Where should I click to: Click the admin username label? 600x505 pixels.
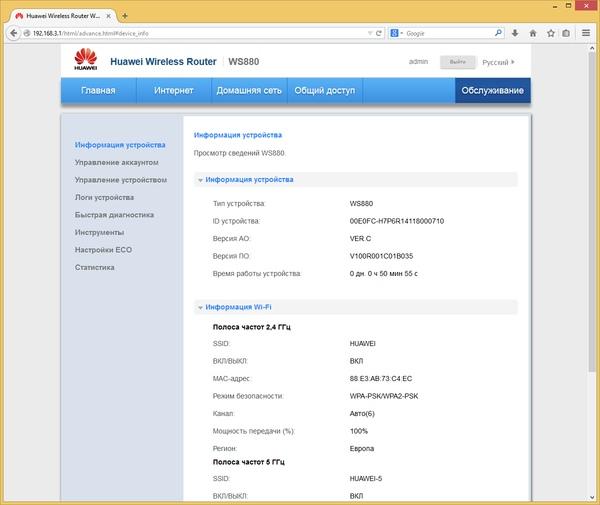(418, 62)
